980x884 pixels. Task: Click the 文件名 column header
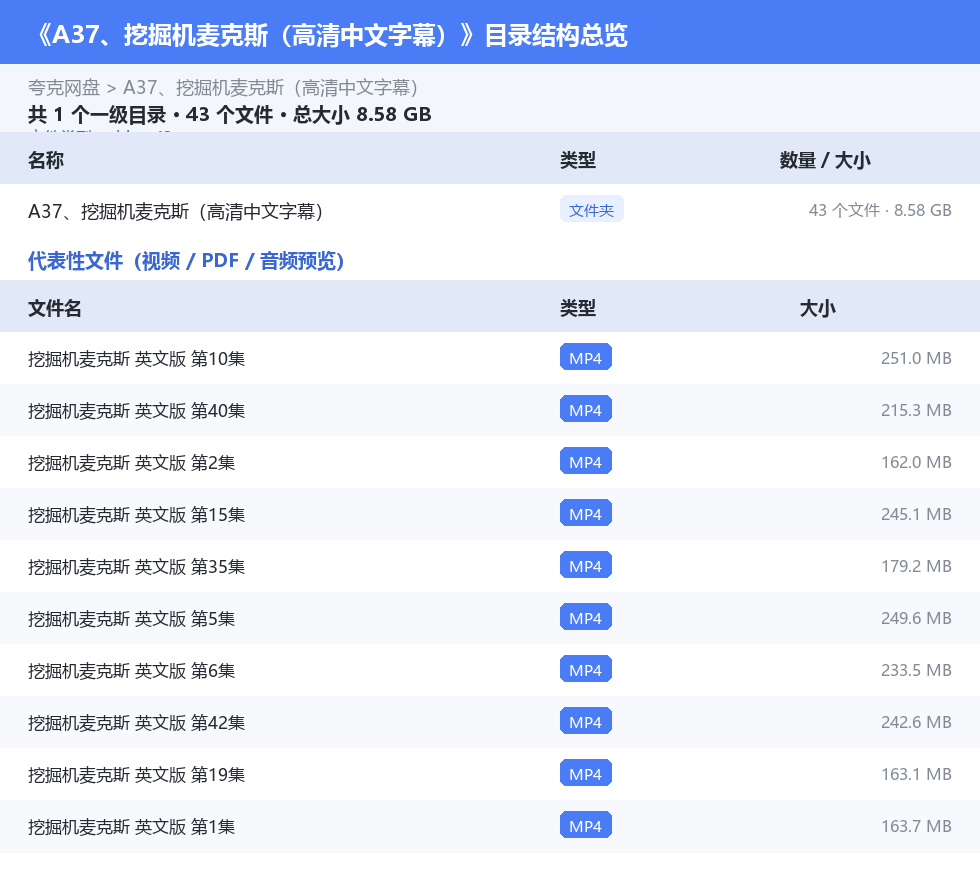click(x=54, y=308)
